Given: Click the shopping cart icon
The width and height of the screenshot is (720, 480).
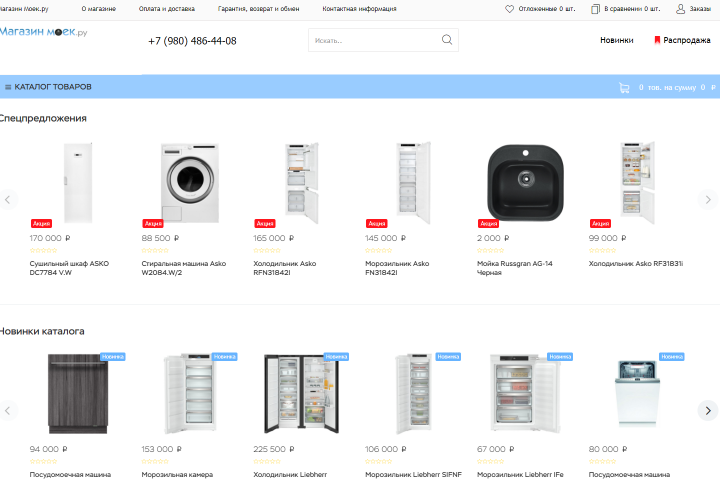Looking at the screenshot, I should 624,87.
